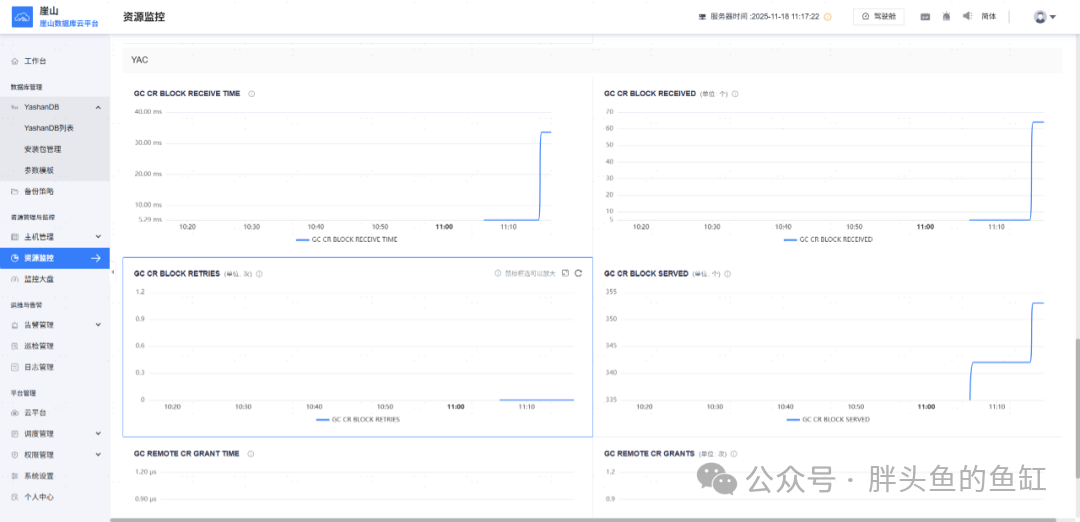This screenshot has width=1080, height=522.
Task: Click the GC CR BLOCK SERVED chart title
Action: [x=646, y=273]
